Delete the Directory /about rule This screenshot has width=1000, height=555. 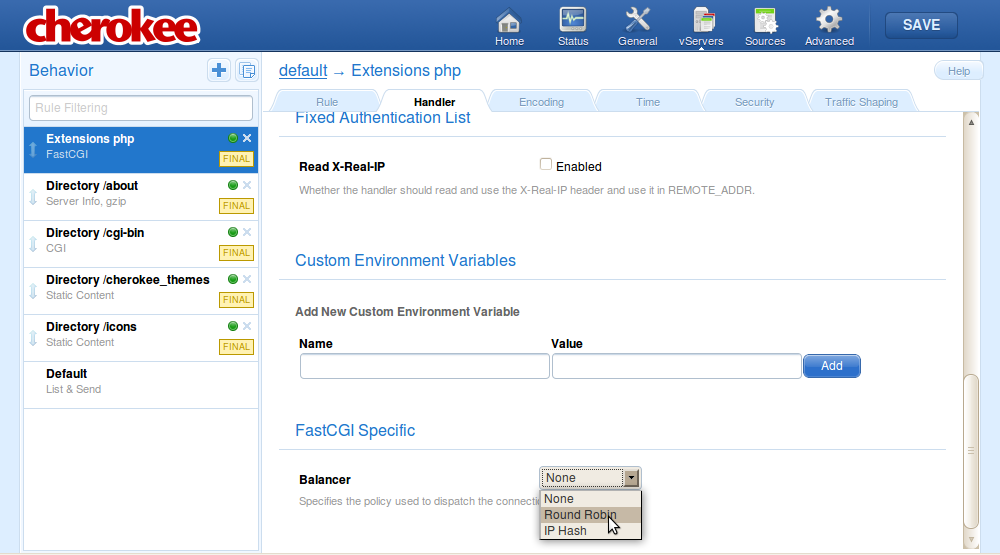pos(247,185)
